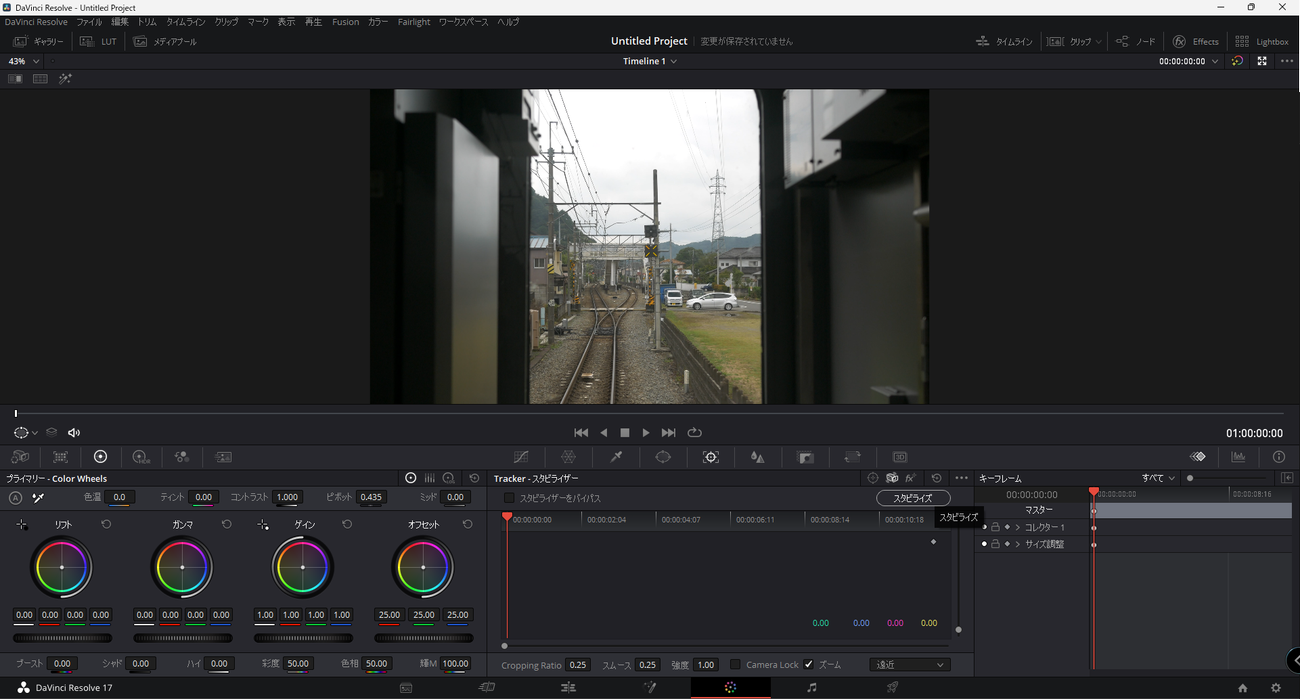The image size is (1300, 699).
Task: Open the Deliver page rocket icon
Action: coord(892,687)
